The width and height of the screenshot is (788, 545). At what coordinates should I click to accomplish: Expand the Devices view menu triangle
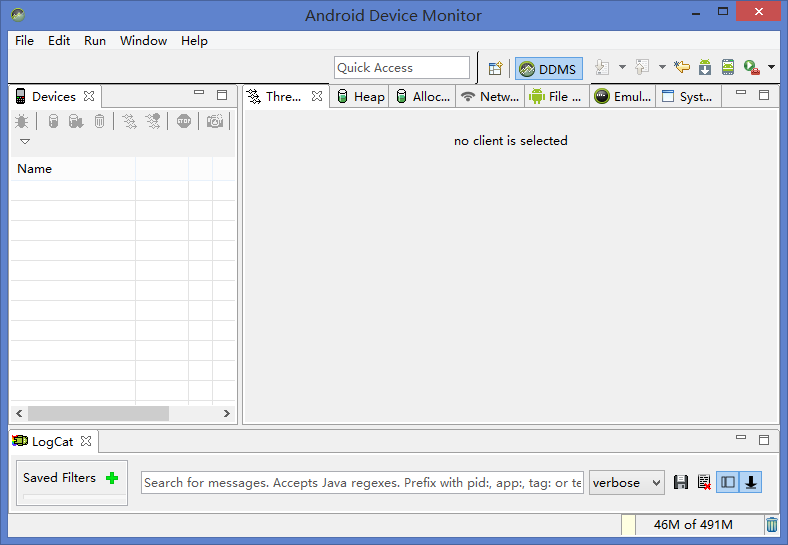coord(25,142)
